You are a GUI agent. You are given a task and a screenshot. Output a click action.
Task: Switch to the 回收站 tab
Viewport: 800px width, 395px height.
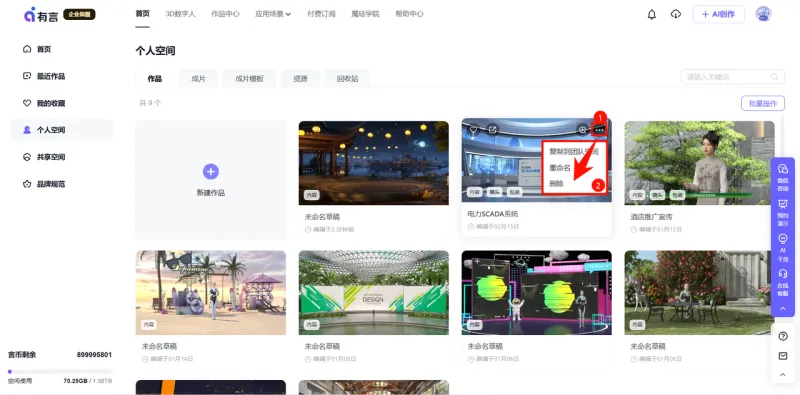click(347, 79)
